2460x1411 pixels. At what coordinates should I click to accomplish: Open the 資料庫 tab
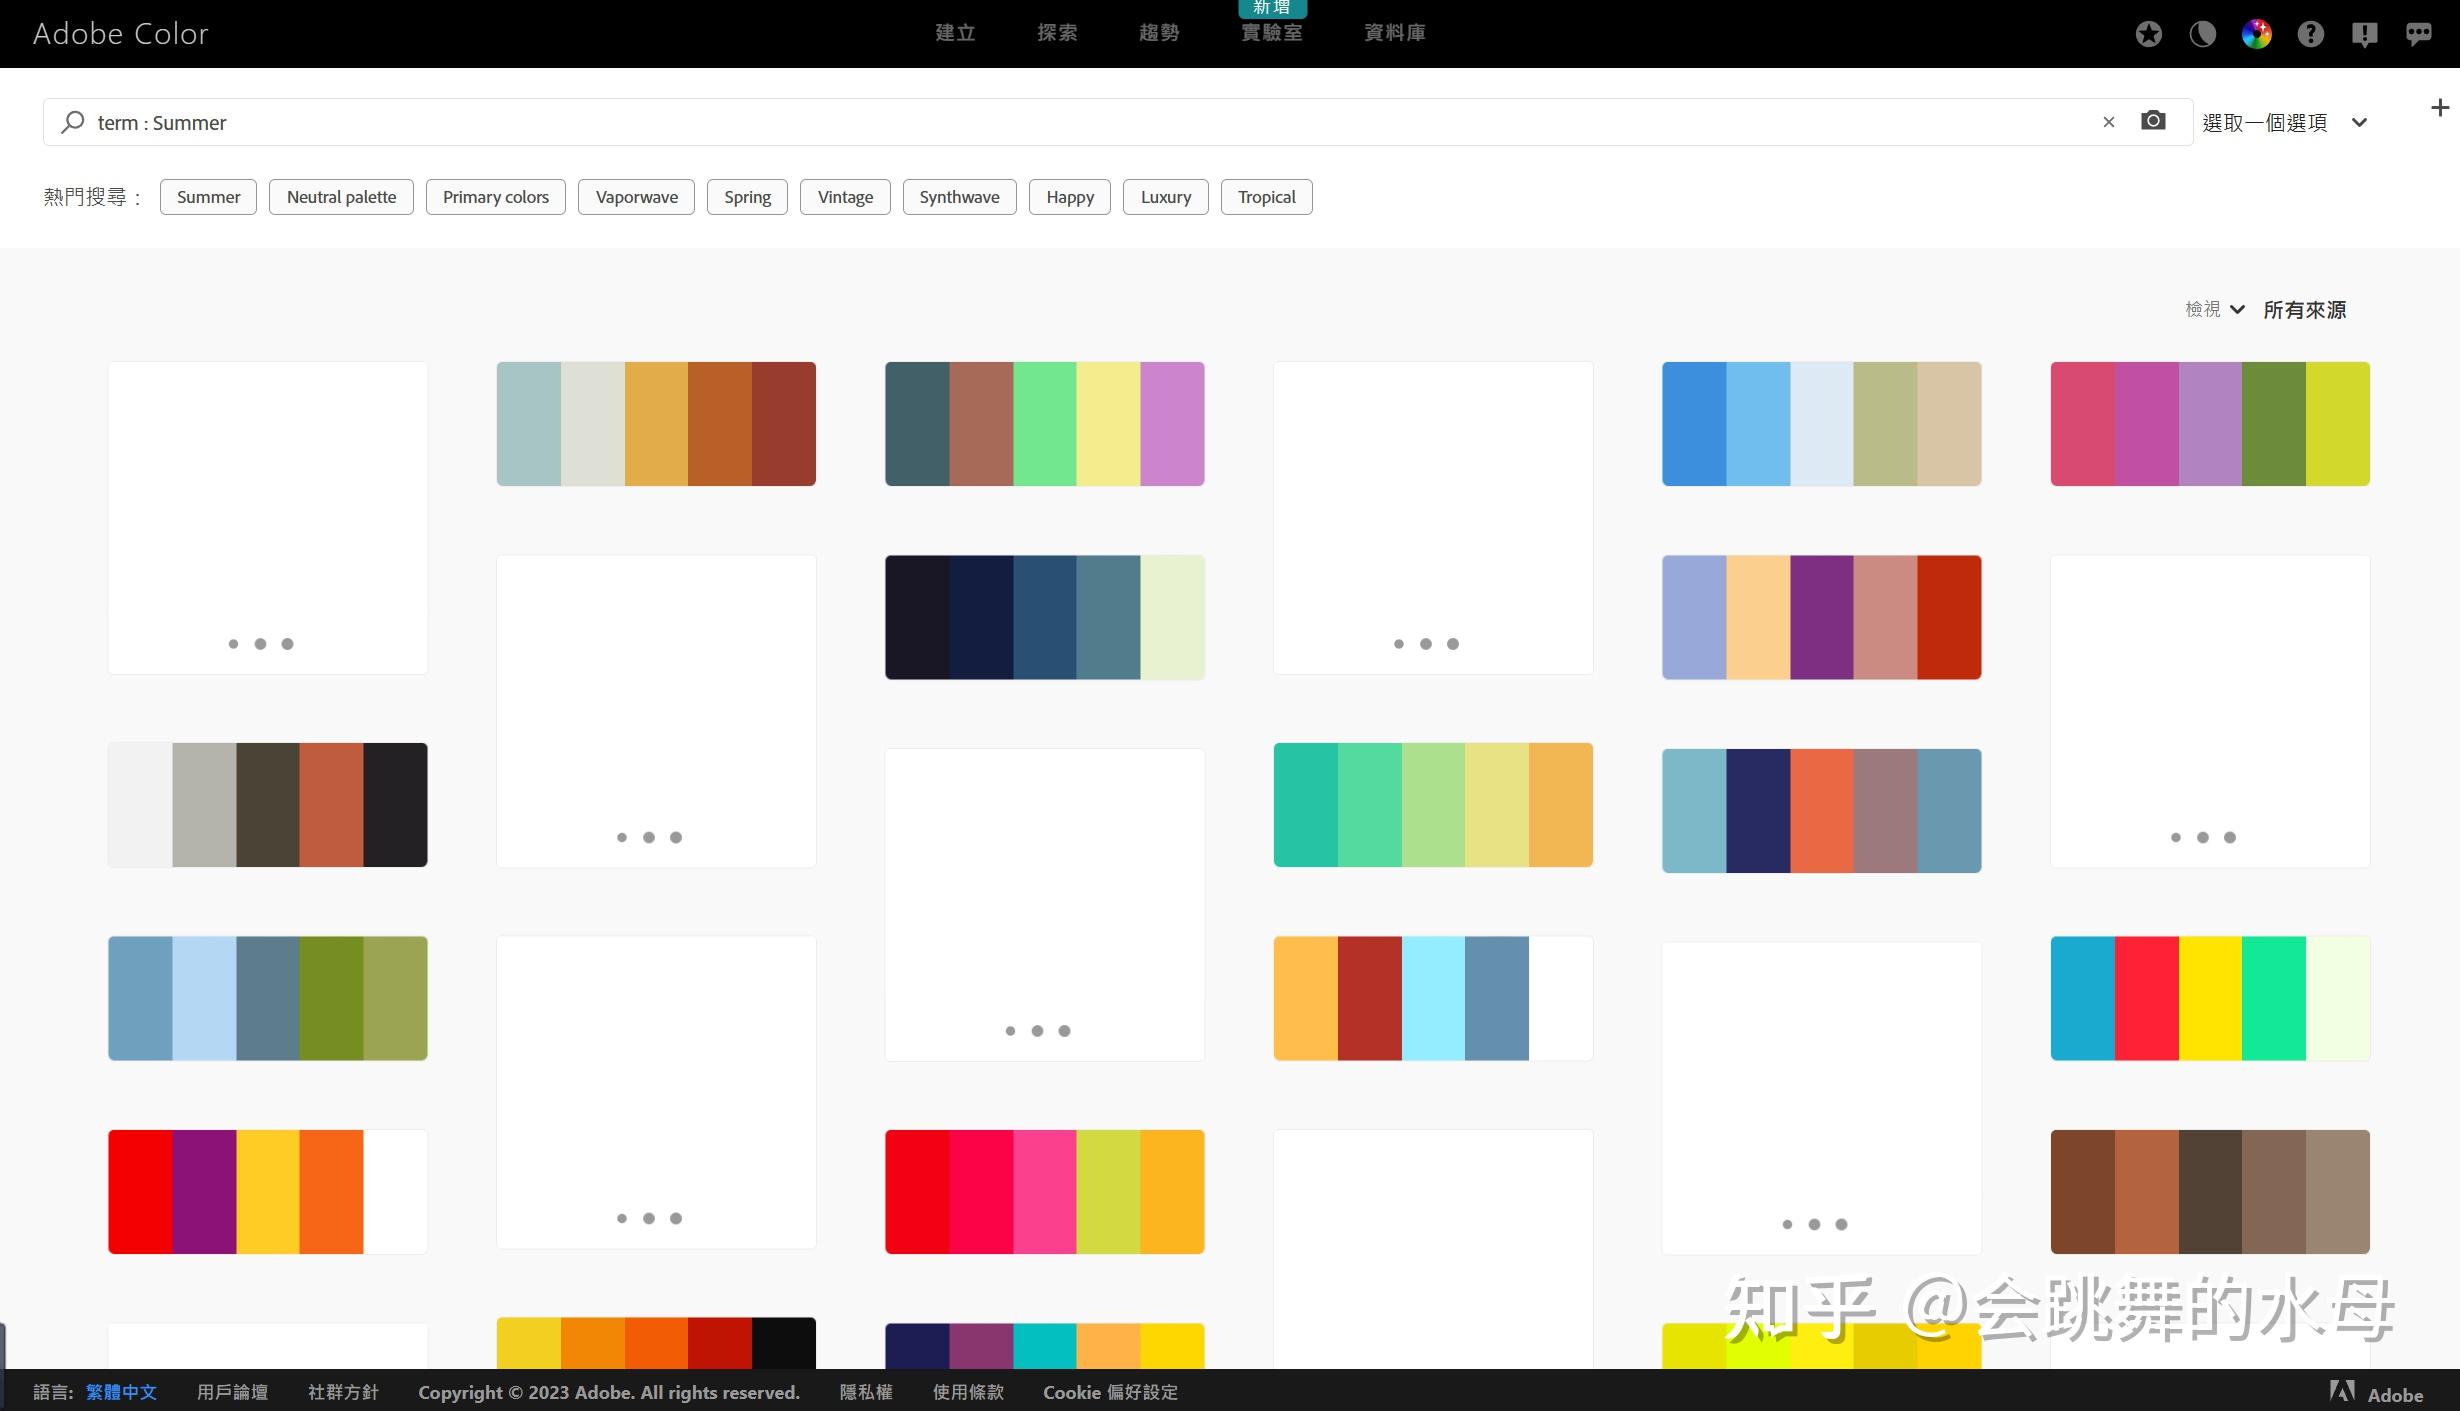(x=1394, y=33)
